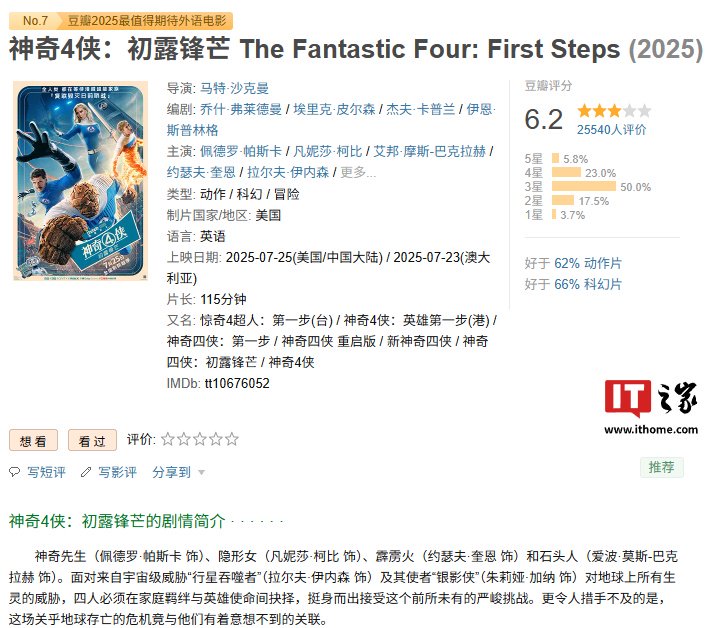Click the Douban score star rating graphic
This screenshot has height=628, width=708.
pyautogui.click(x=614, y=111)
